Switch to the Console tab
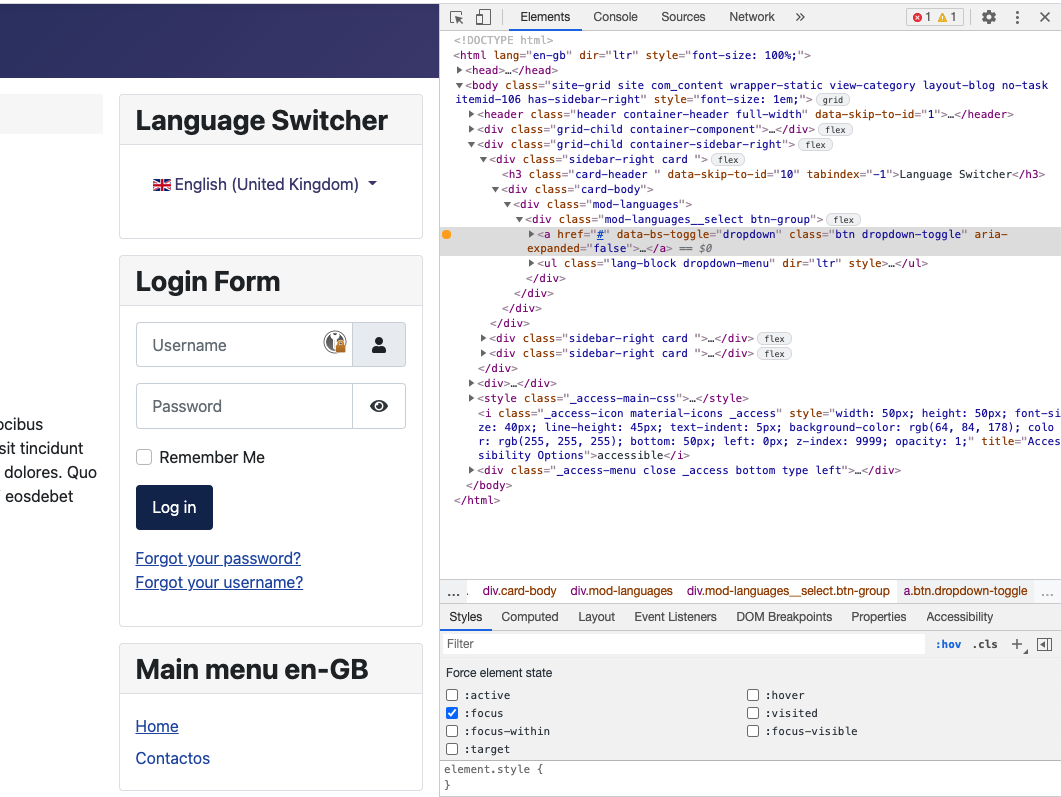The height and width of the screenshot is (797, 1061). (x=615, y=17)
